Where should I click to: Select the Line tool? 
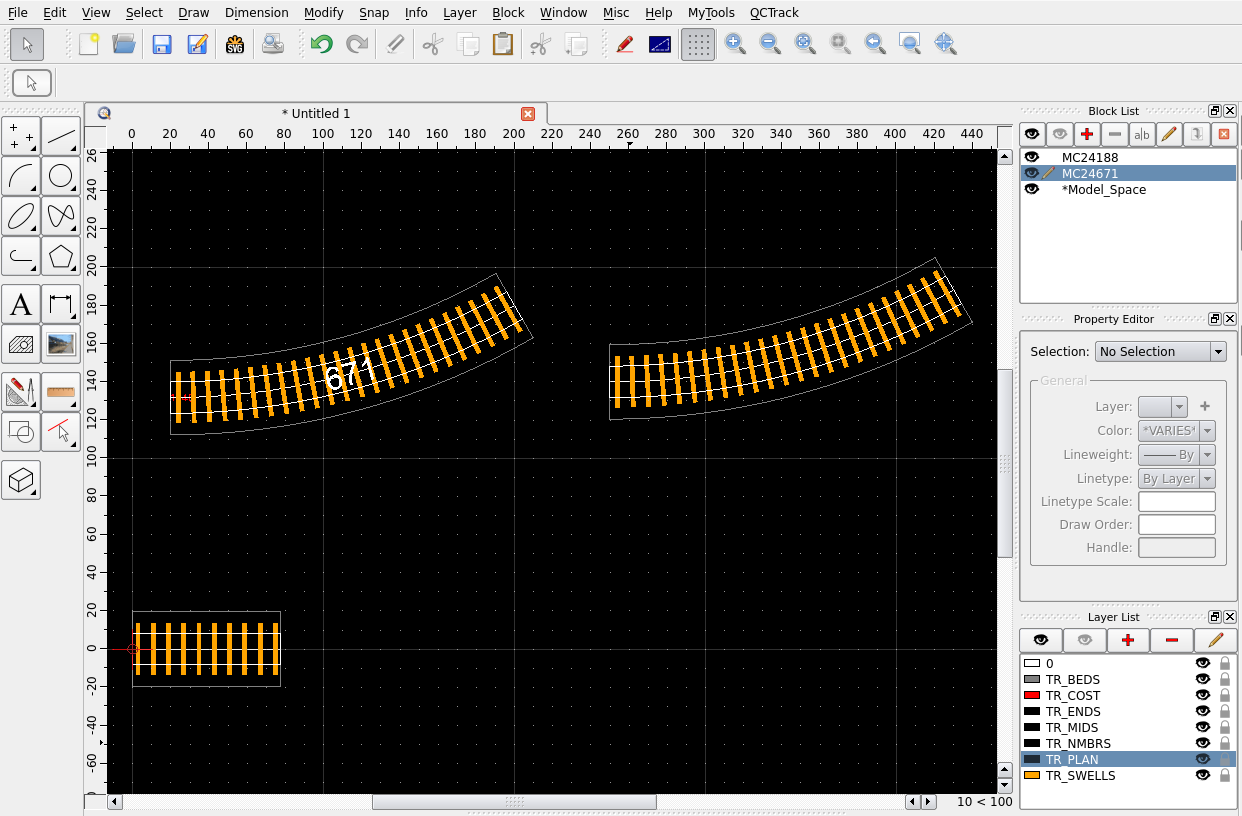[x=61, y=136]
